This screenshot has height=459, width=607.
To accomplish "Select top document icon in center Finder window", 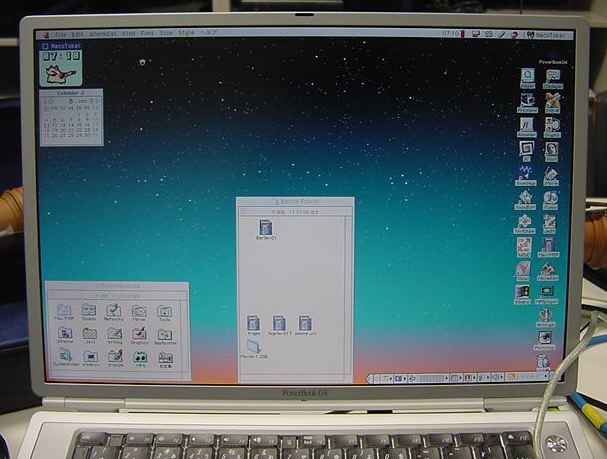I will tap(266, 229).
